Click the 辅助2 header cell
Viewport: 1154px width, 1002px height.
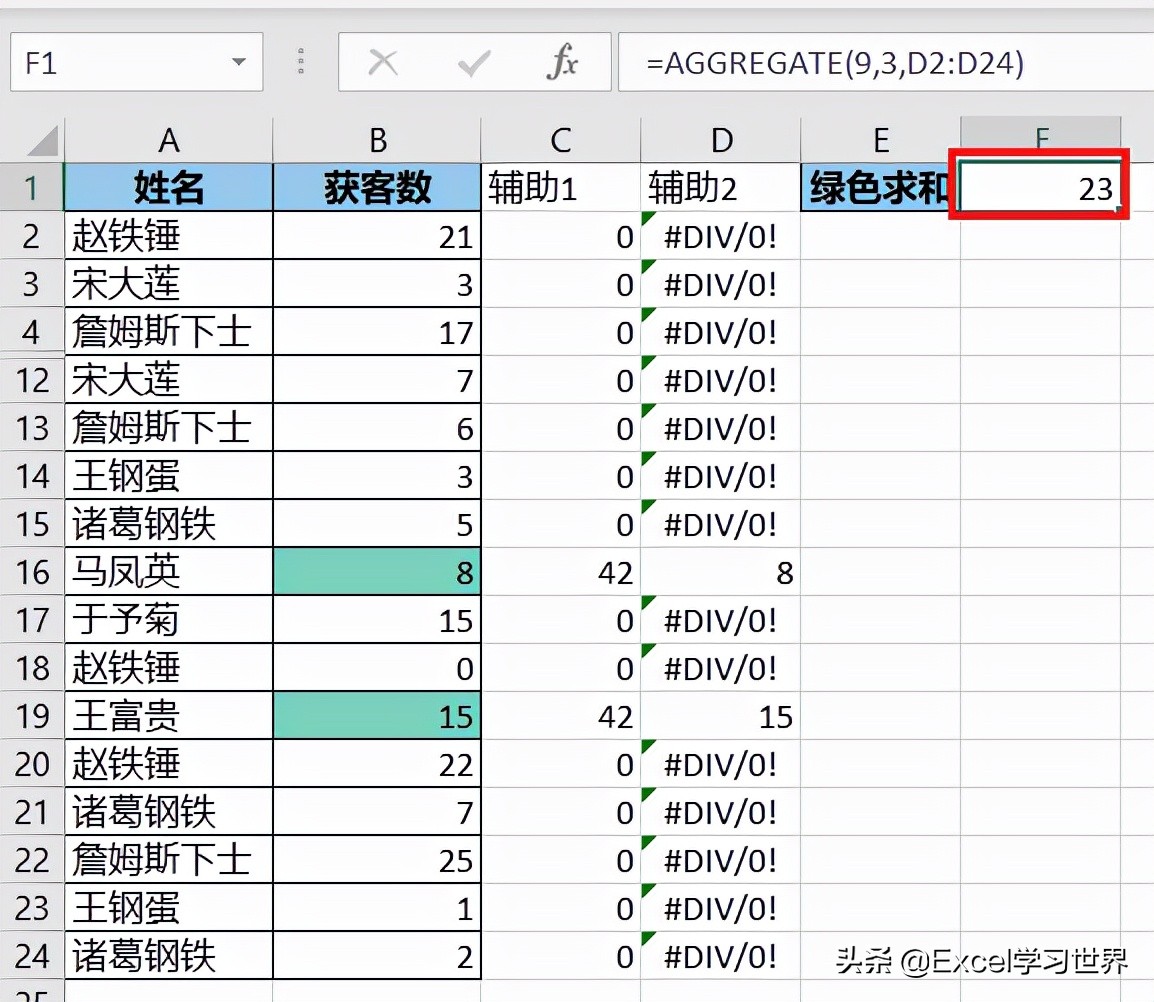721,188
